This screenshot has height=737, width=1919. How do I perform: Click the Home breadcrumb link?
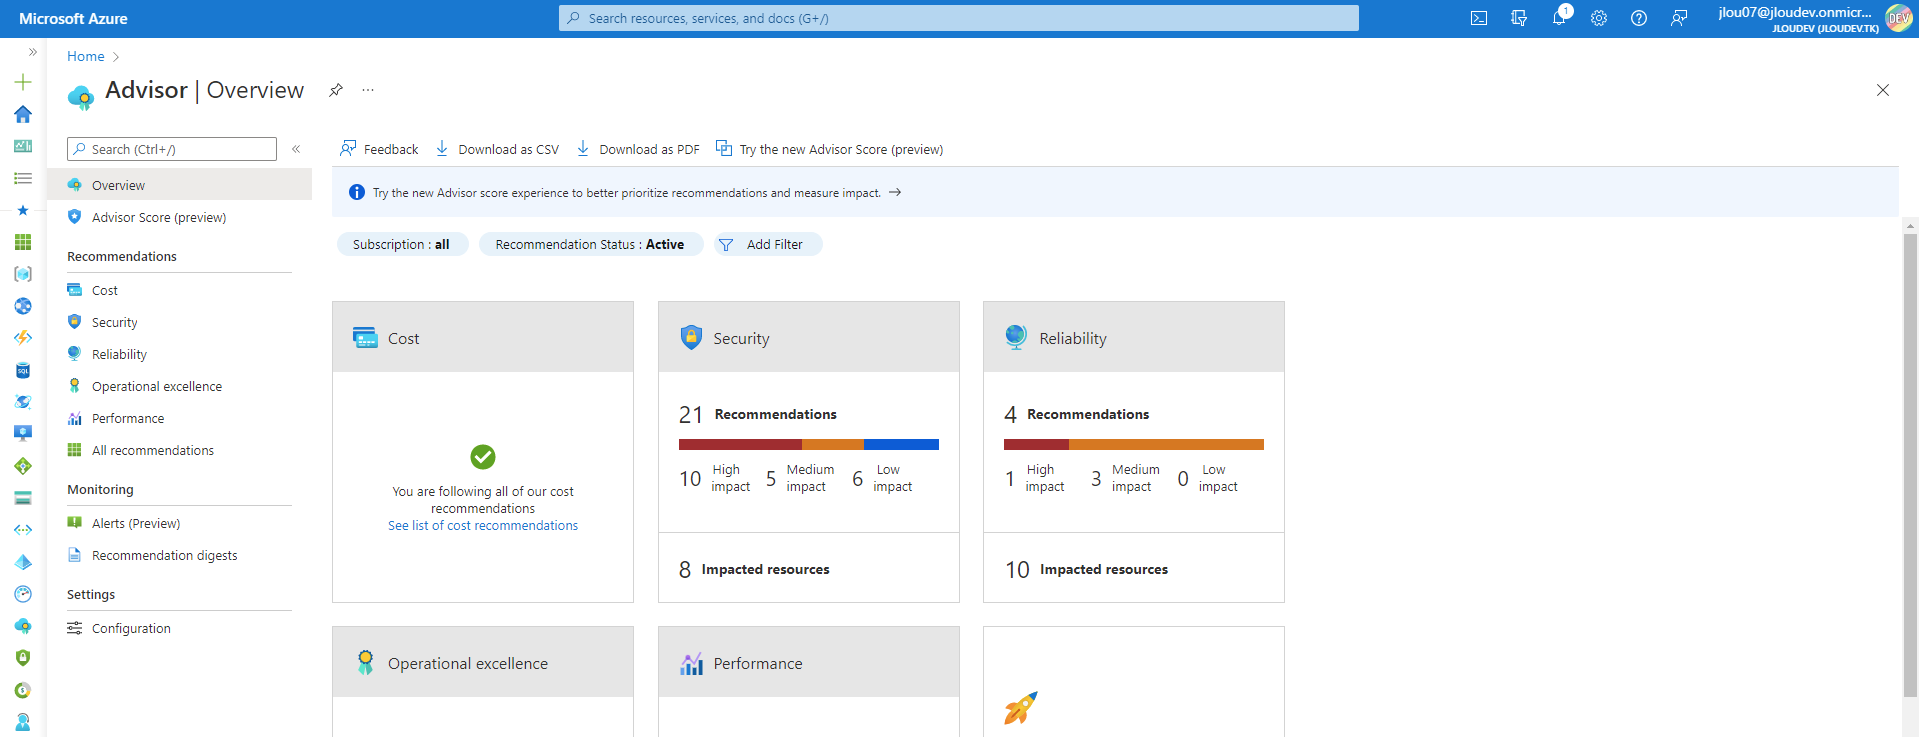(86, 56)
